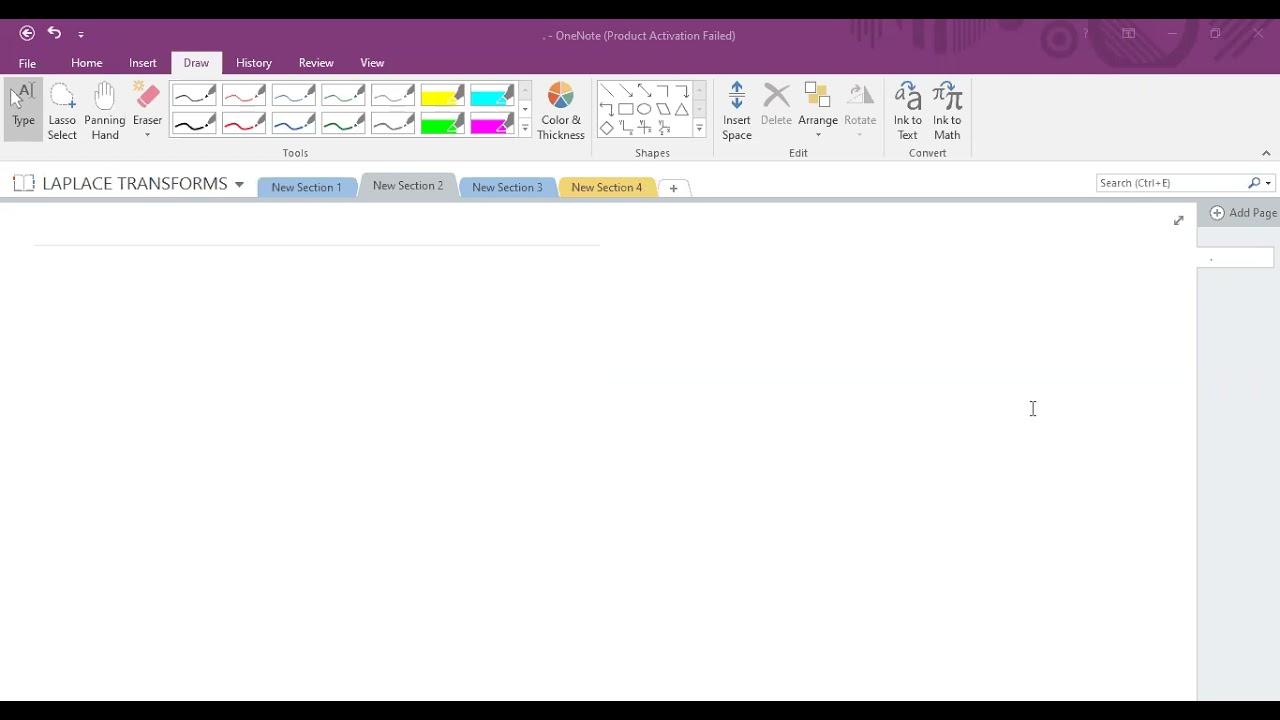
Task: Toggle full page view with expand arrow
Action: (1178, 220)
